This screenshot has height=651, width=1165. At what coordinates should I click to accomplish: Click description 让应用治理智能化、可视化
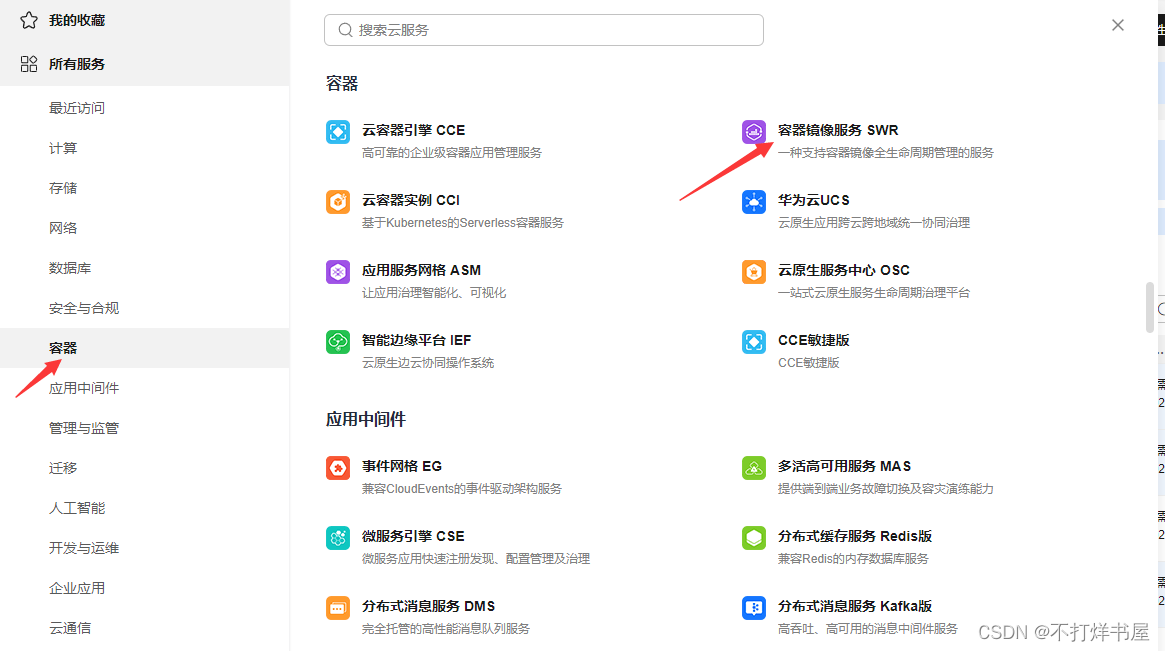pyautogui.click(x=434, y=293)
